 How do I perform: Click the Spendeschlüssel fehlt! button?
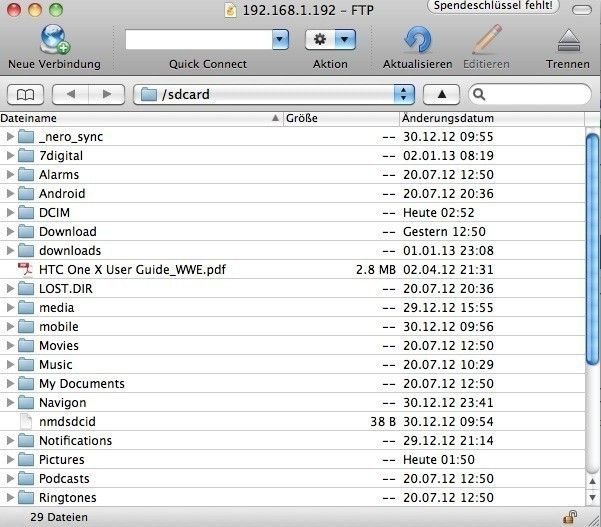[493, 6]
